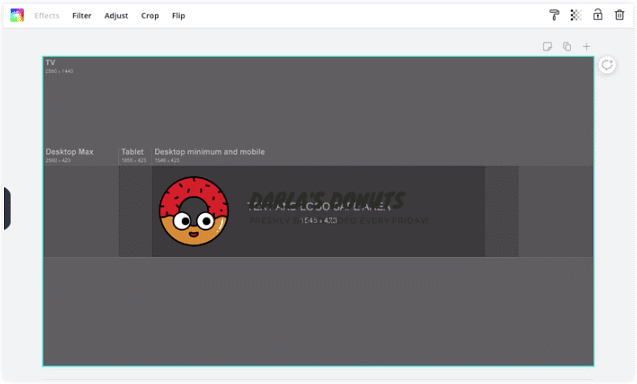Toggle the lock icon
The image size is (637, 384).
point(598,15)
